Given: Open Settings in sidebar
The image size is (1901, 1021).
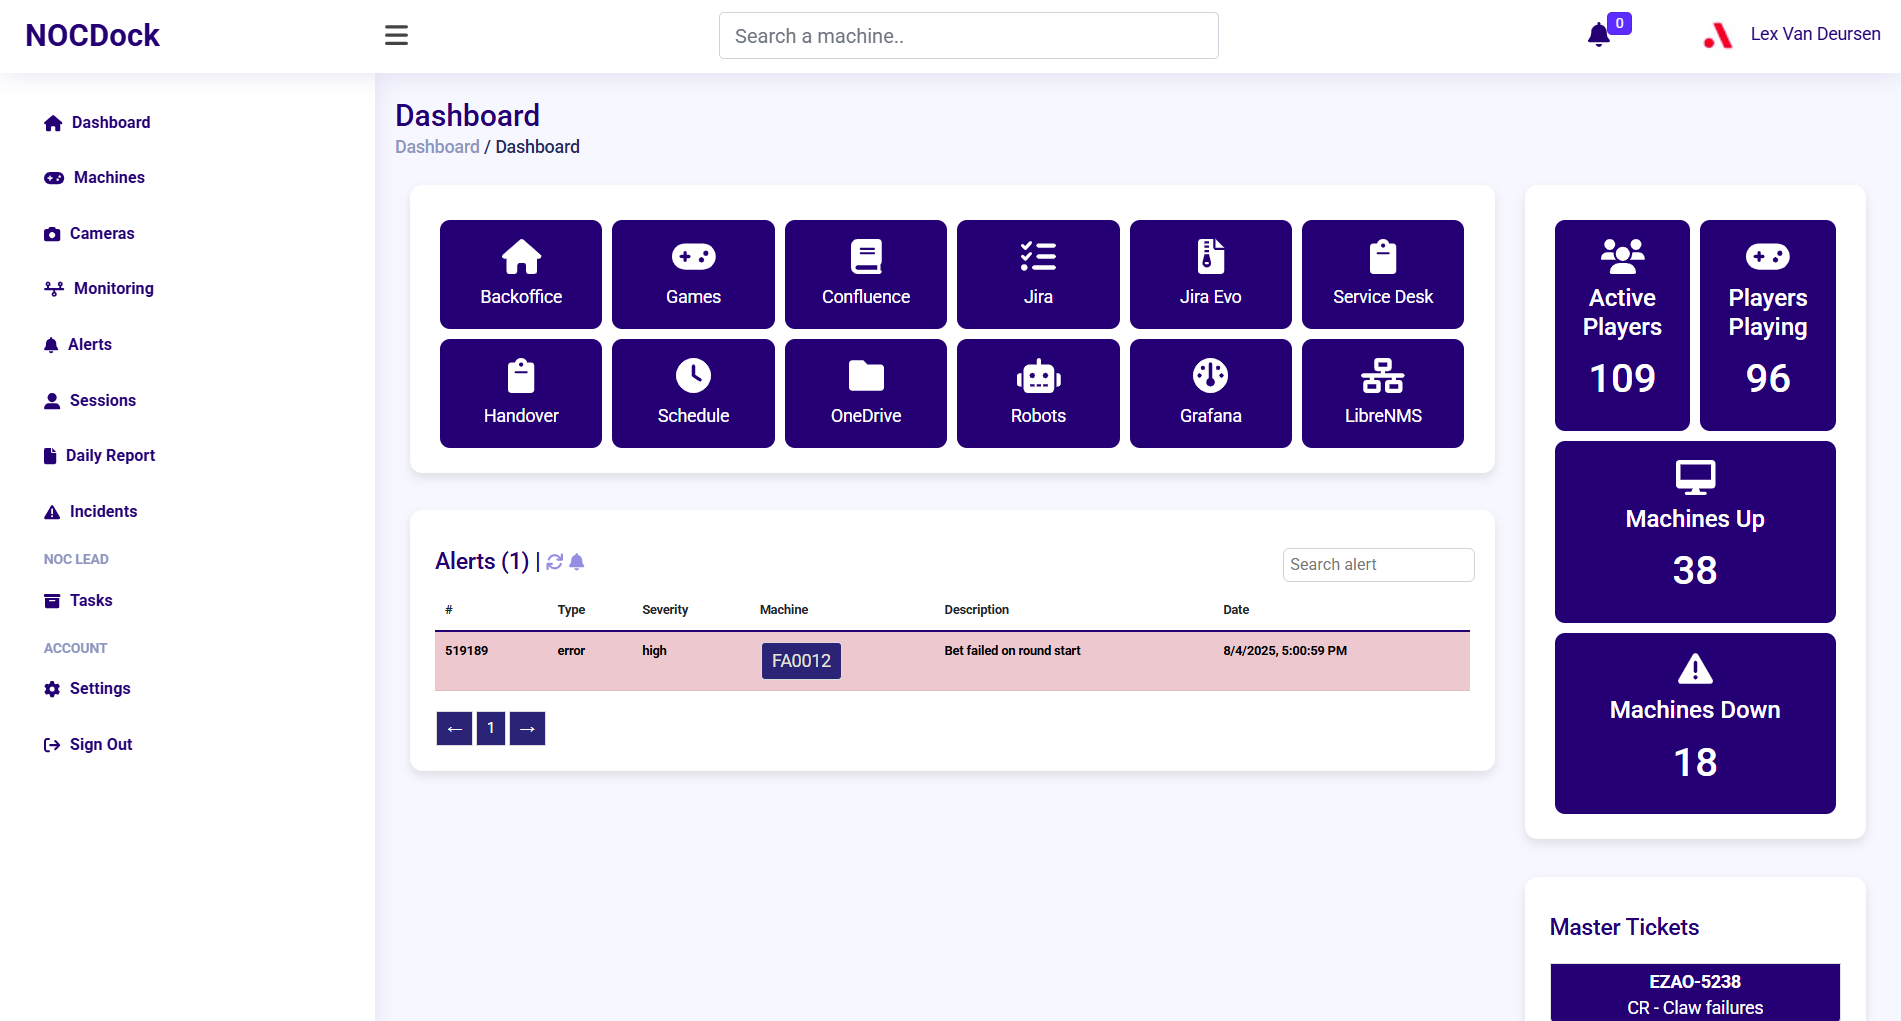Looking at the screenshot, I should point(87,688).
